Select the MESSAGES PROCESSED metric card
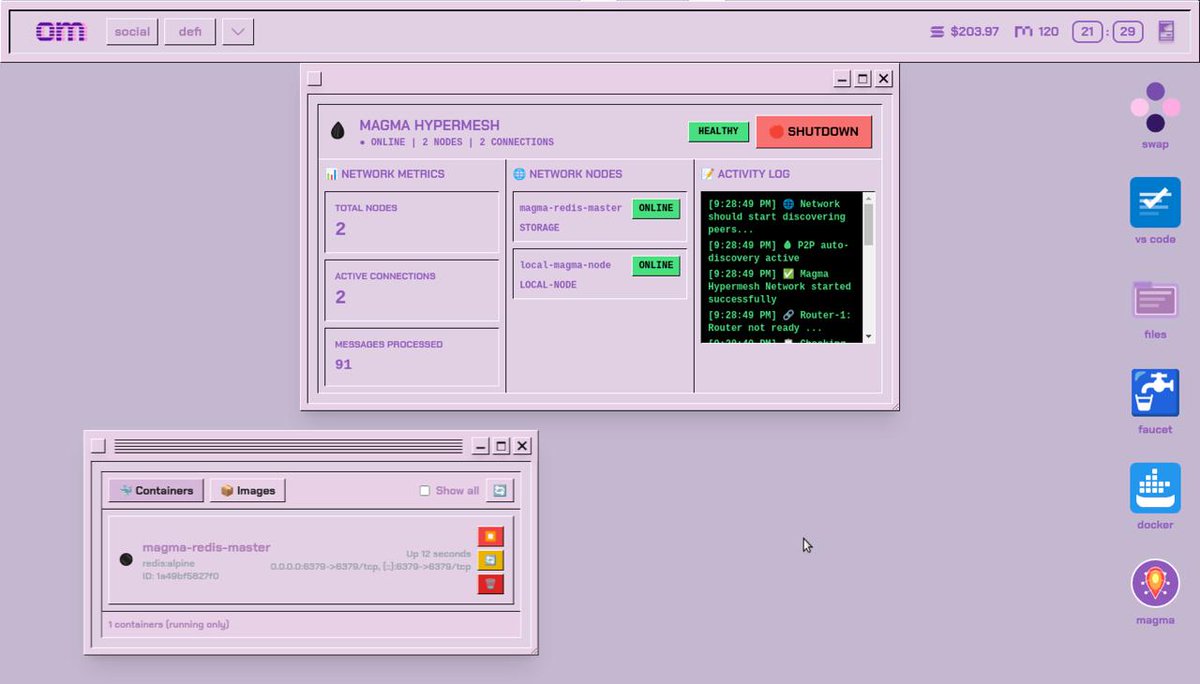The height and width of the screenshot is (684, 1200). click(412, 357)
